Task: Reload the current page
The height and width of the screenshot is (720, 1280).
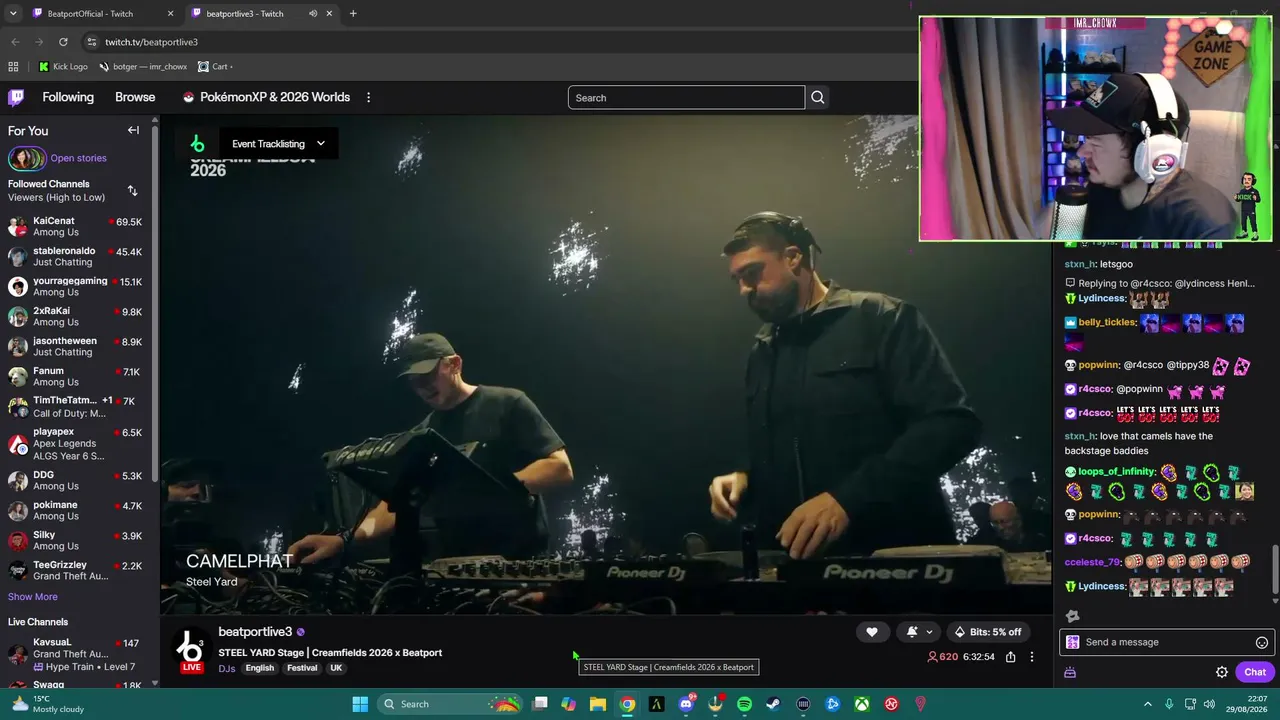Action: [x=63, y=42]
